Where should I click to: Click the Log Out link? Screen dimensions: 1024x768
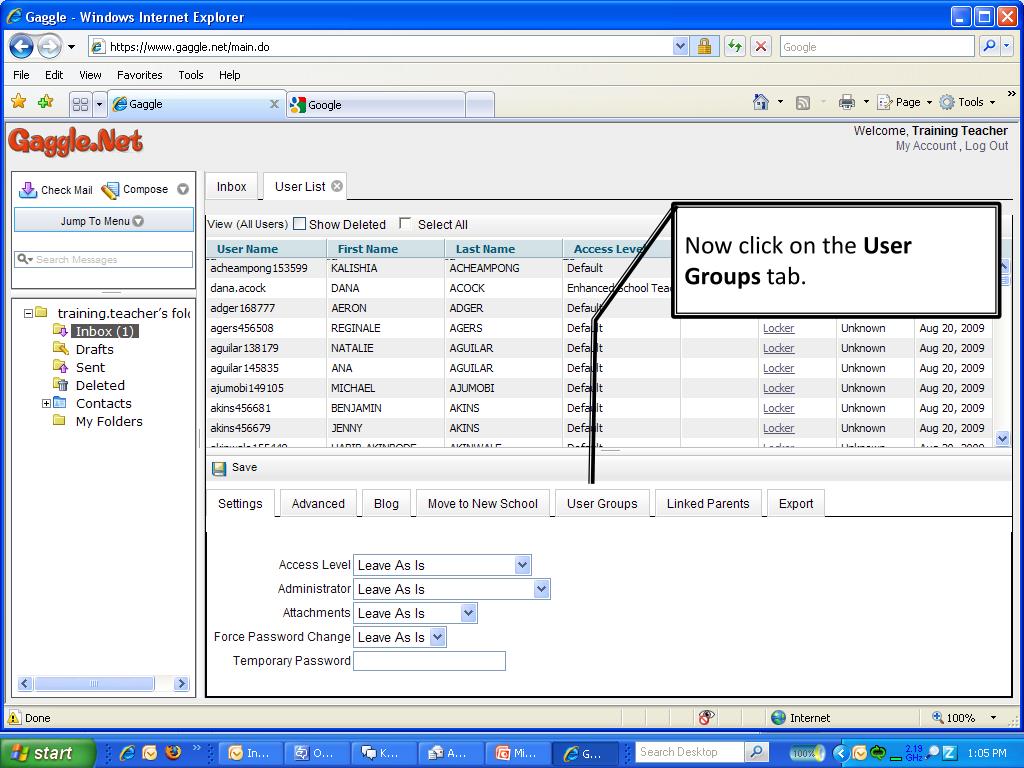click(x=986, y=146)
